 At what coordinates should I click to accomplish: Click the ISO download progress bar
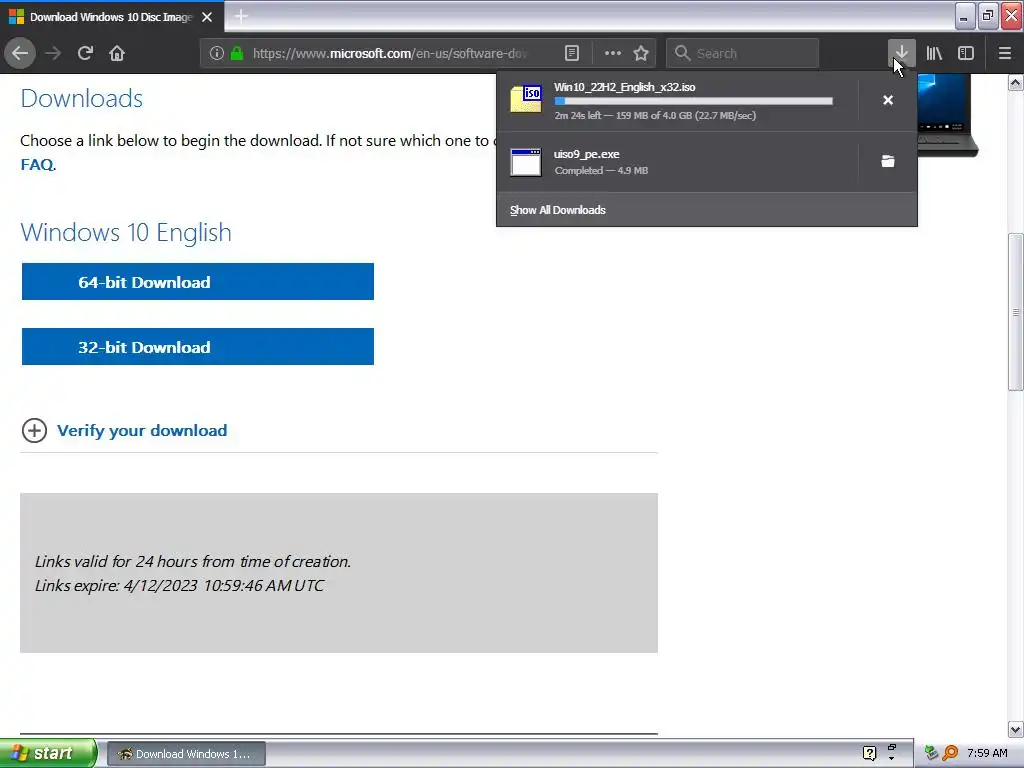click(x=694, y=101)
